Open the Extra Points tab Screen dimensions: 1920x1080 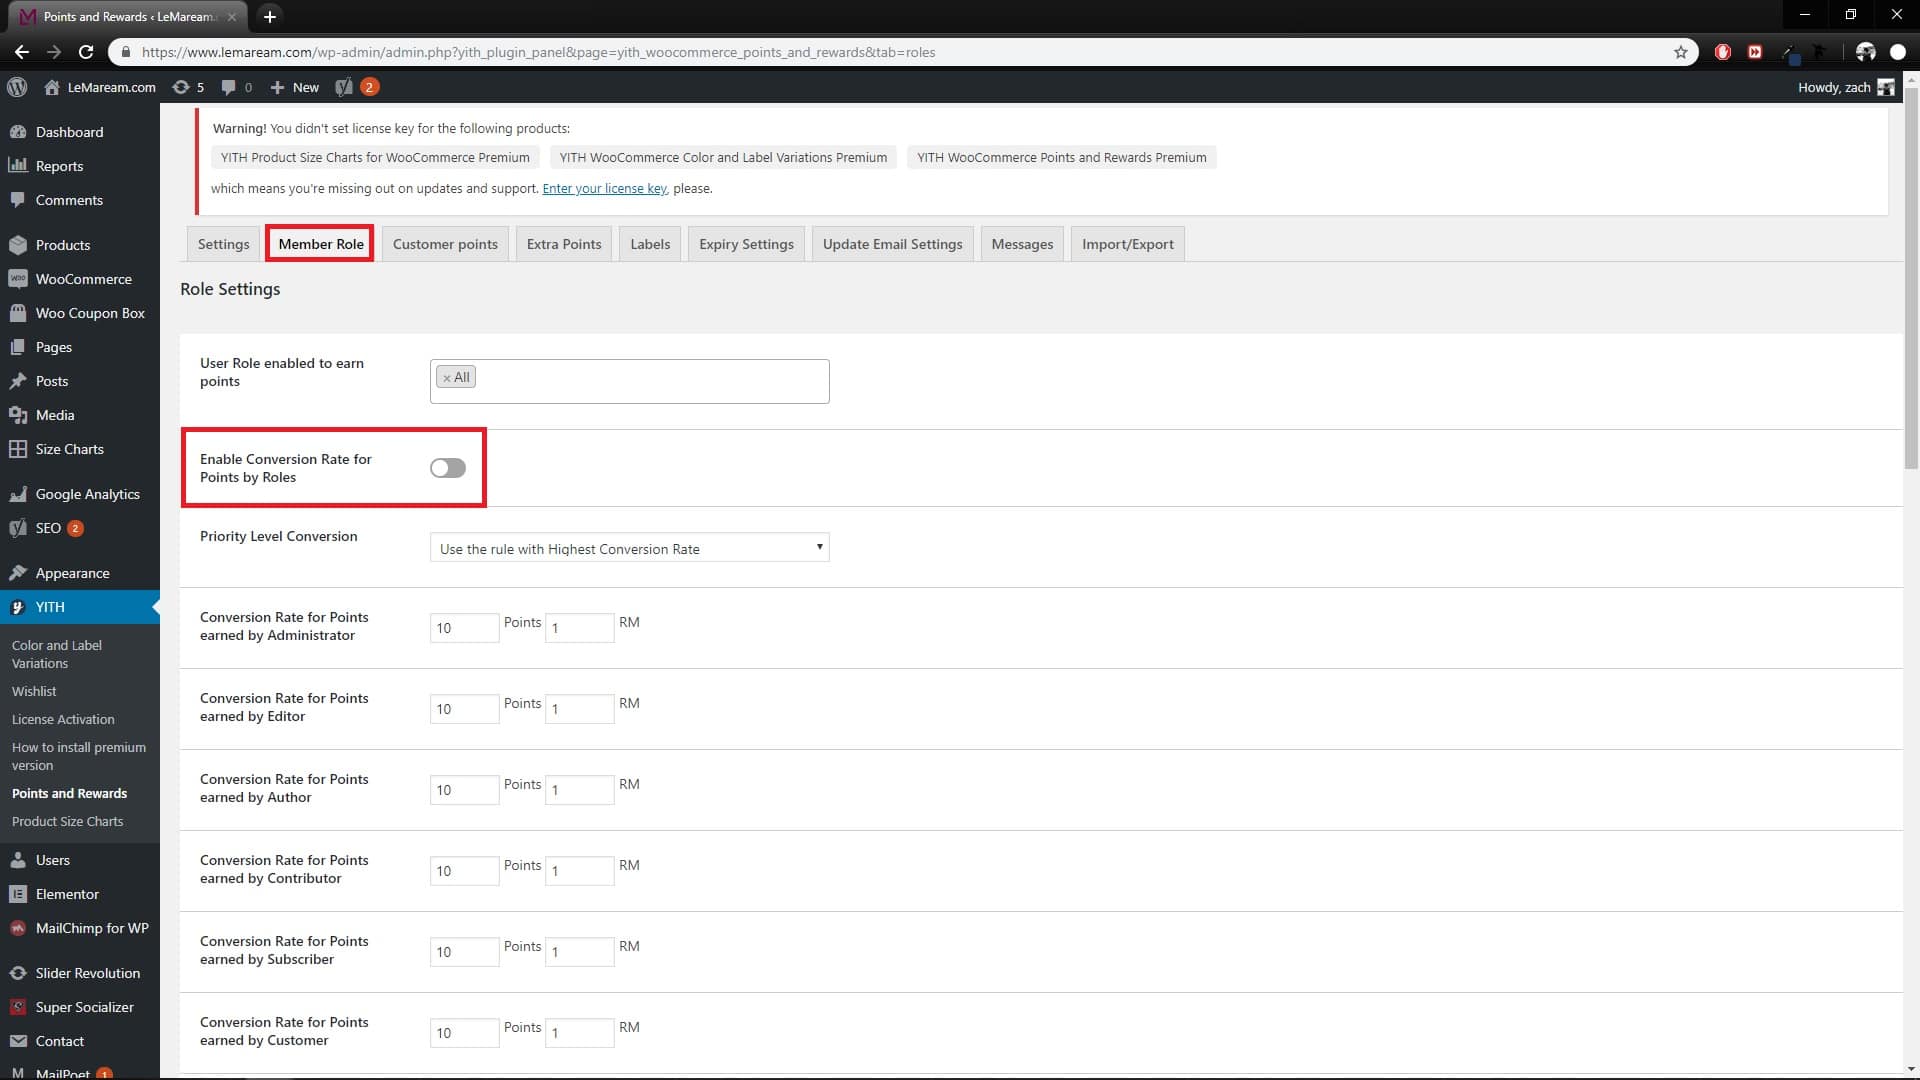pyautogui.click(x=564, y=244)
